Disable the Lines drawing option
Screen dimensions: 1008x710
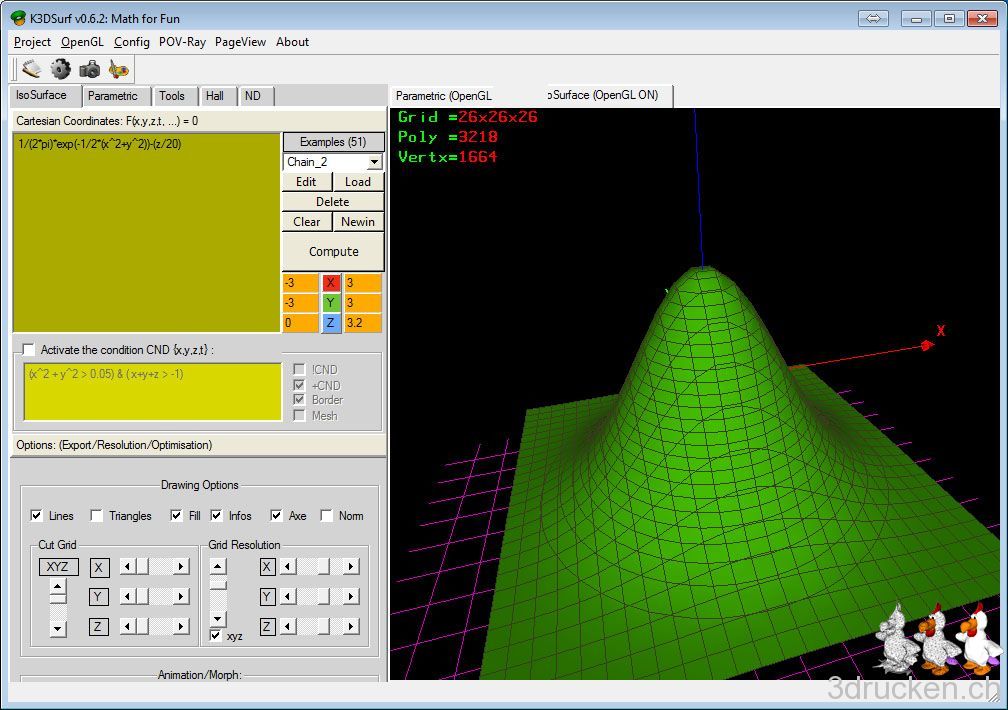click(37, 516)
